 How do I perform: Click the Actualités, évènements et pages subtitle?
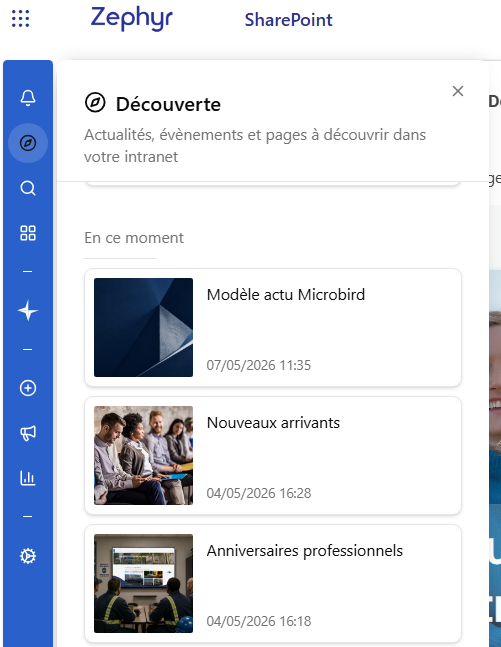255,146
